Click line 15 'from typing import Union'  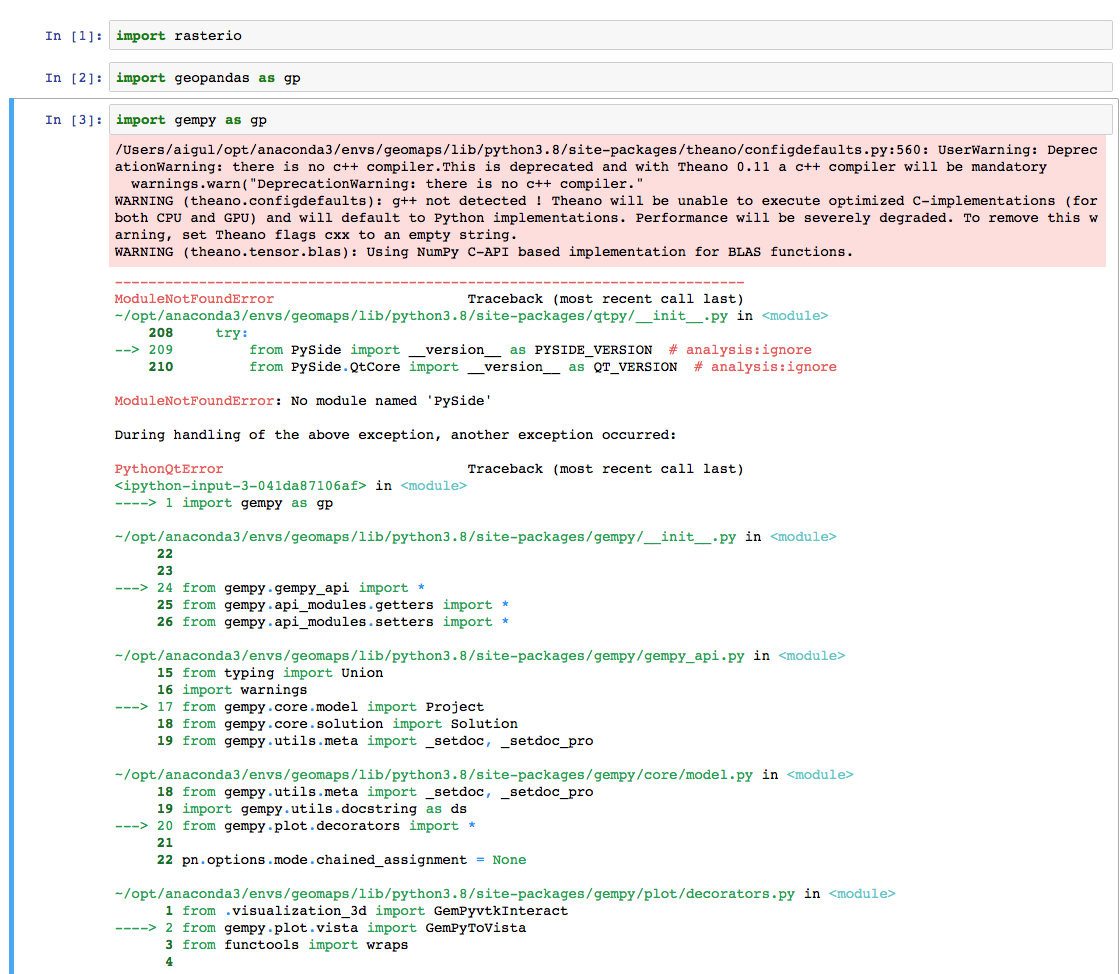[270, 673]
